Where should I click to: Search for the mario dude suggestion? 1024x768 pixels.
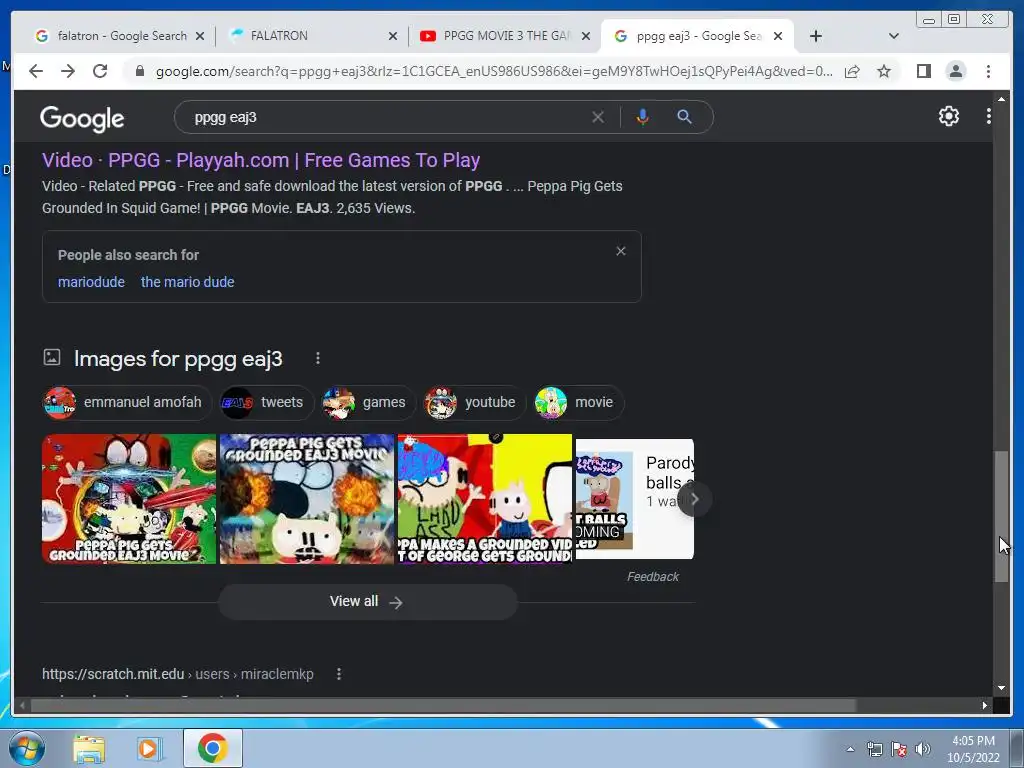(187, 282)
